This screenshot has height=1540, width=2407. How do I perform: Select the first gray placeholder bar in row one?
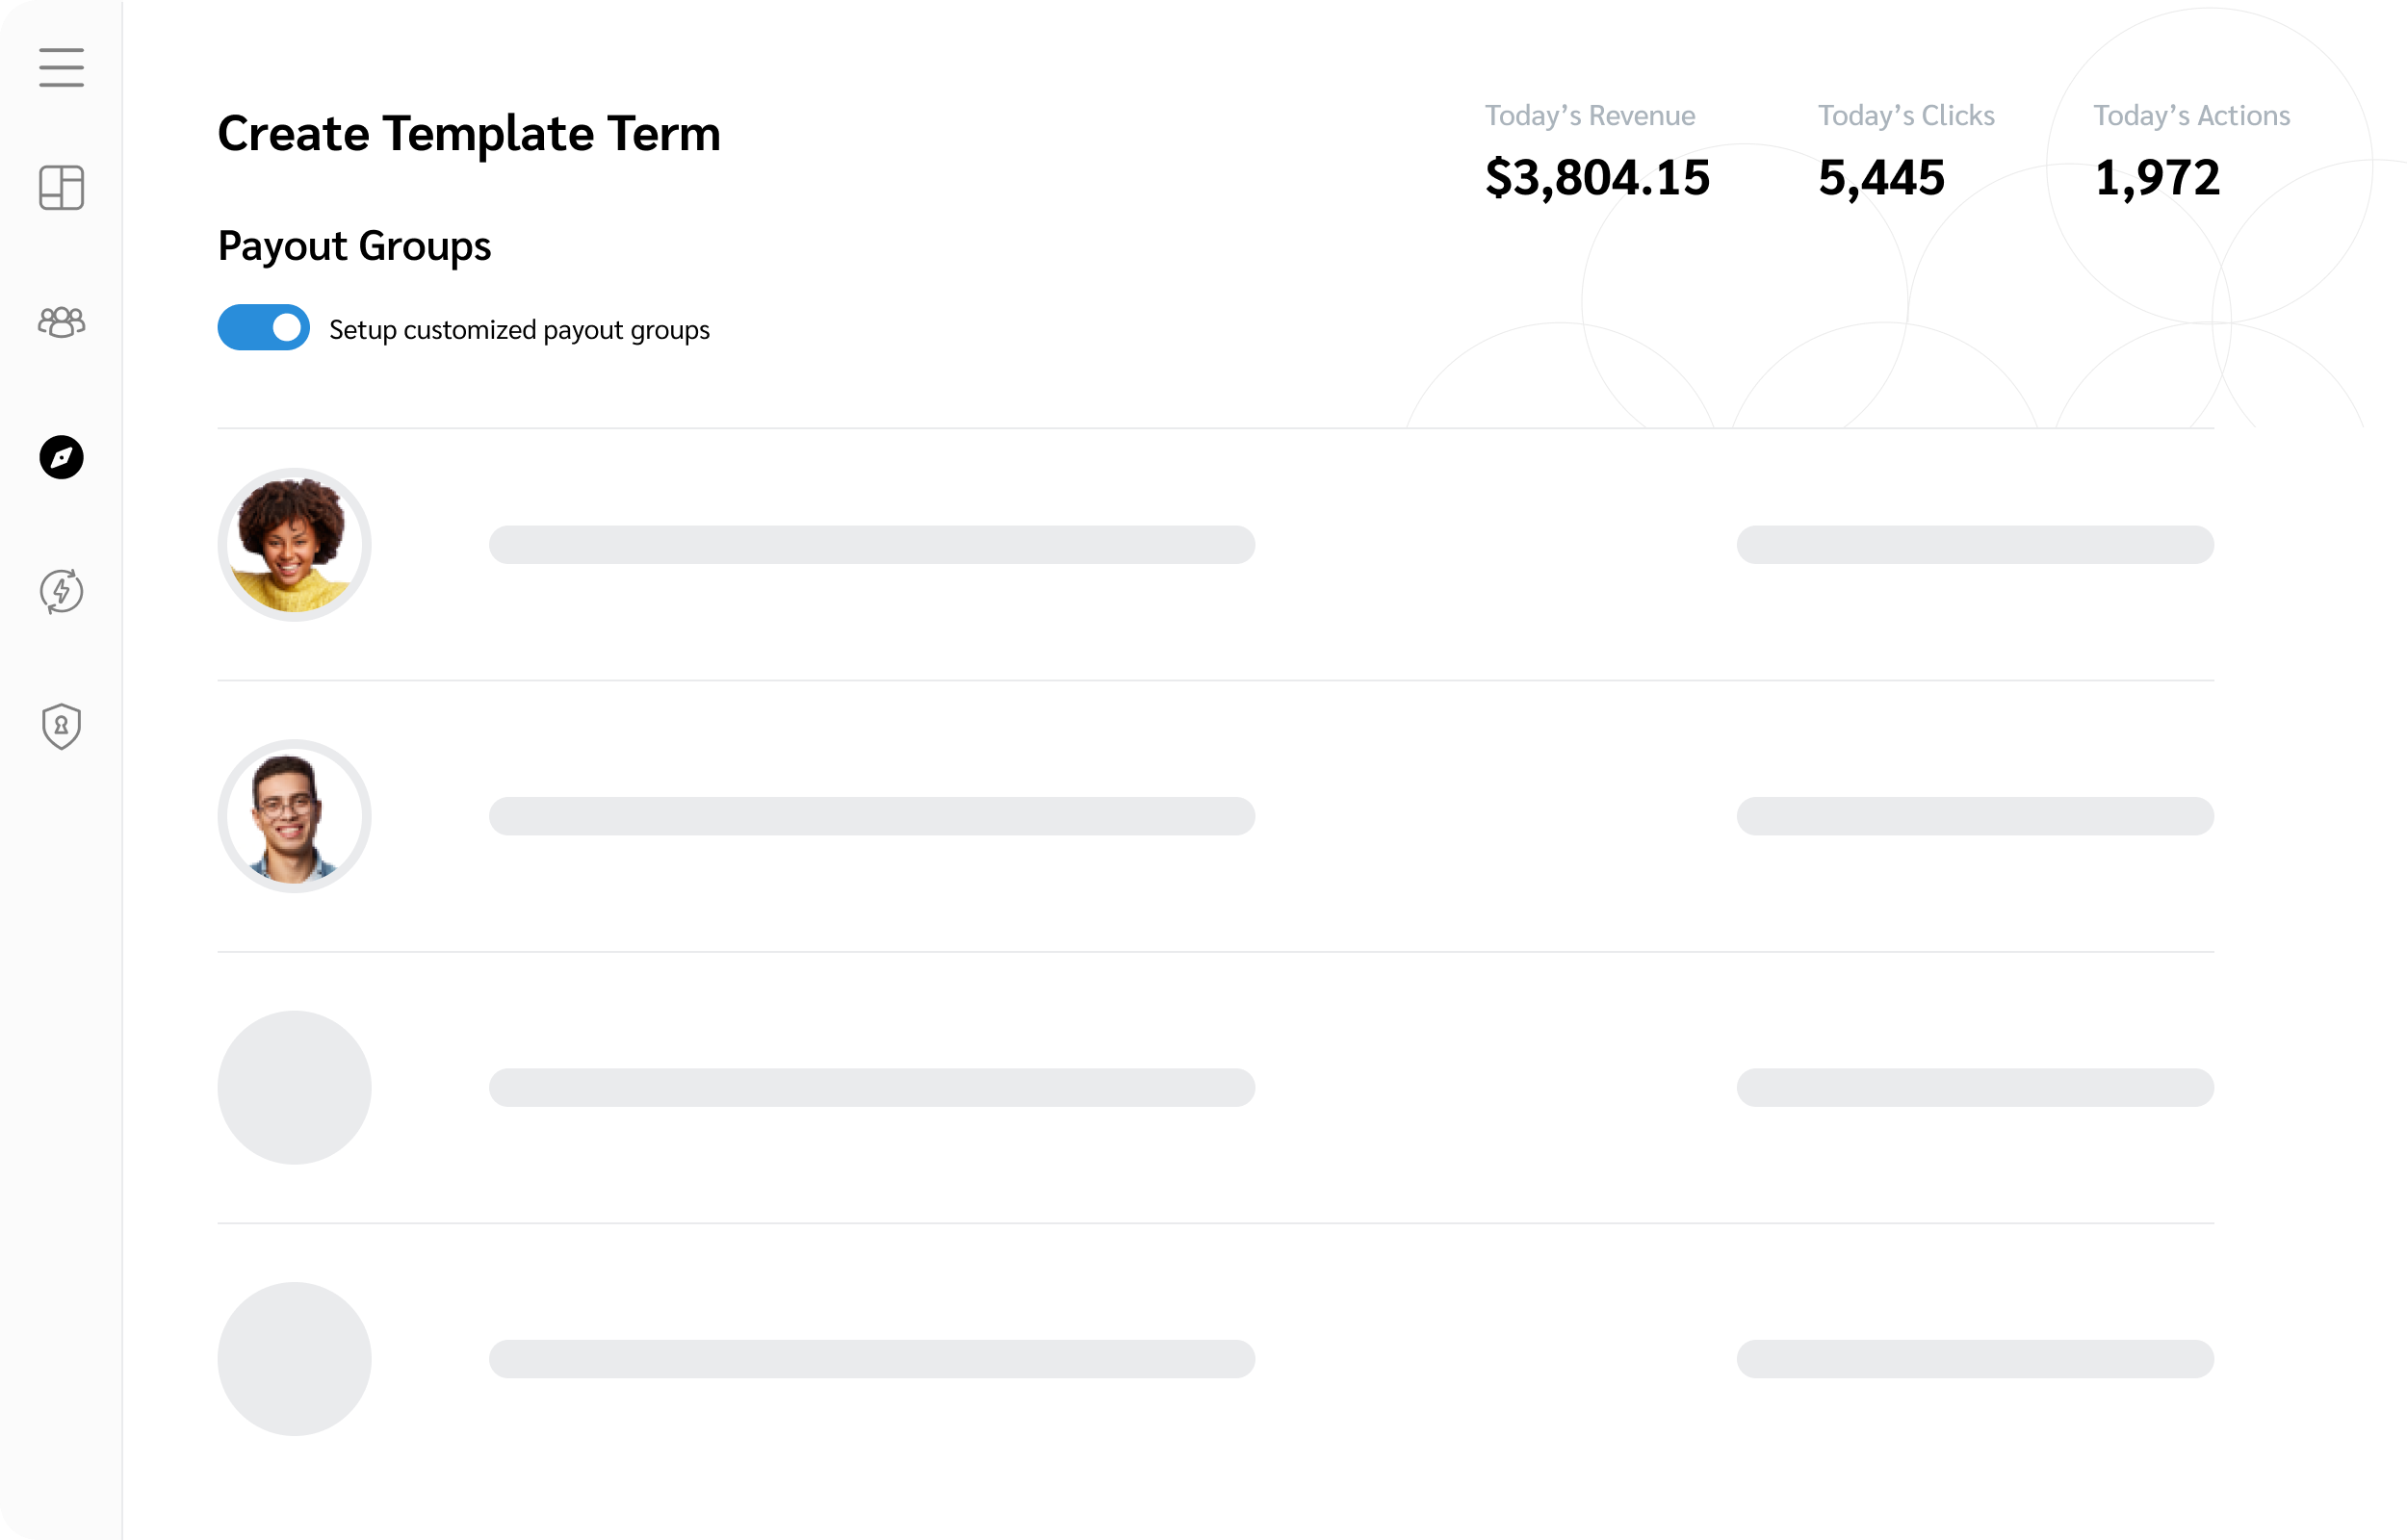coord(870,545)
